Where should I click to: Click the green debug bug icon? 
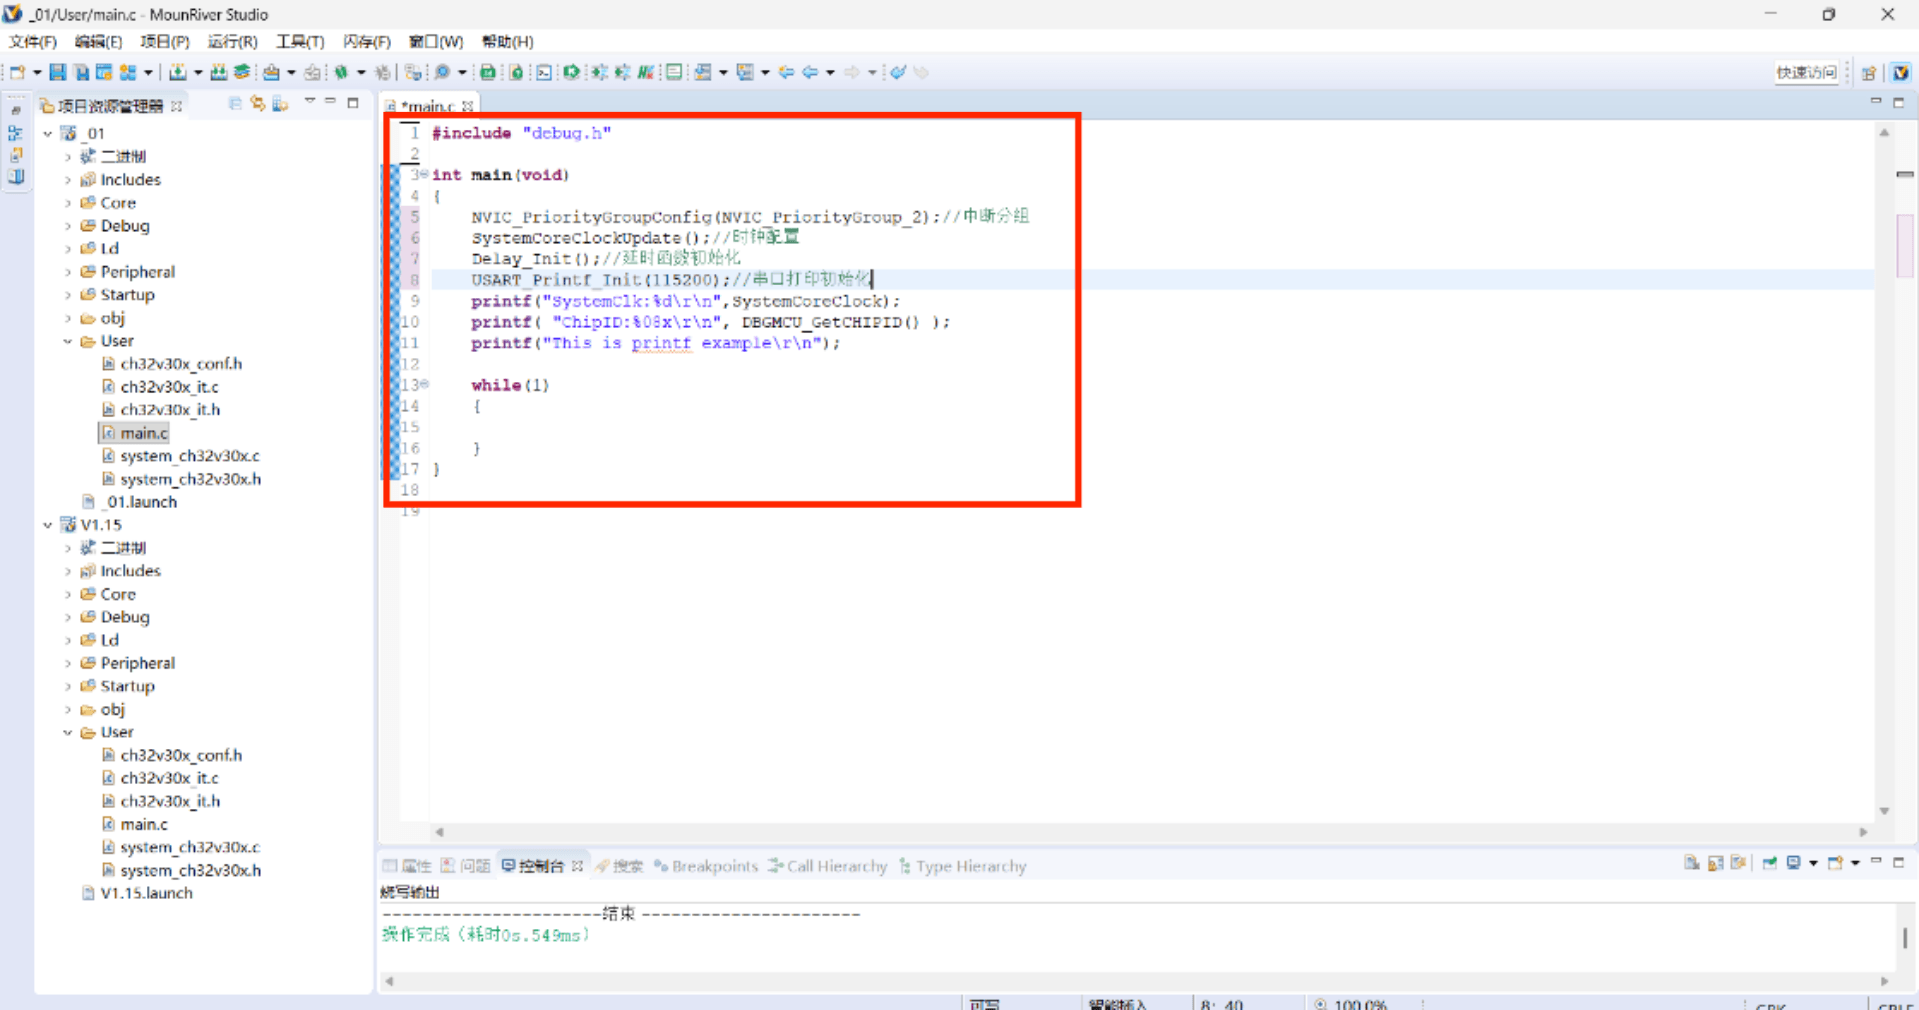(x=341, y=72)
